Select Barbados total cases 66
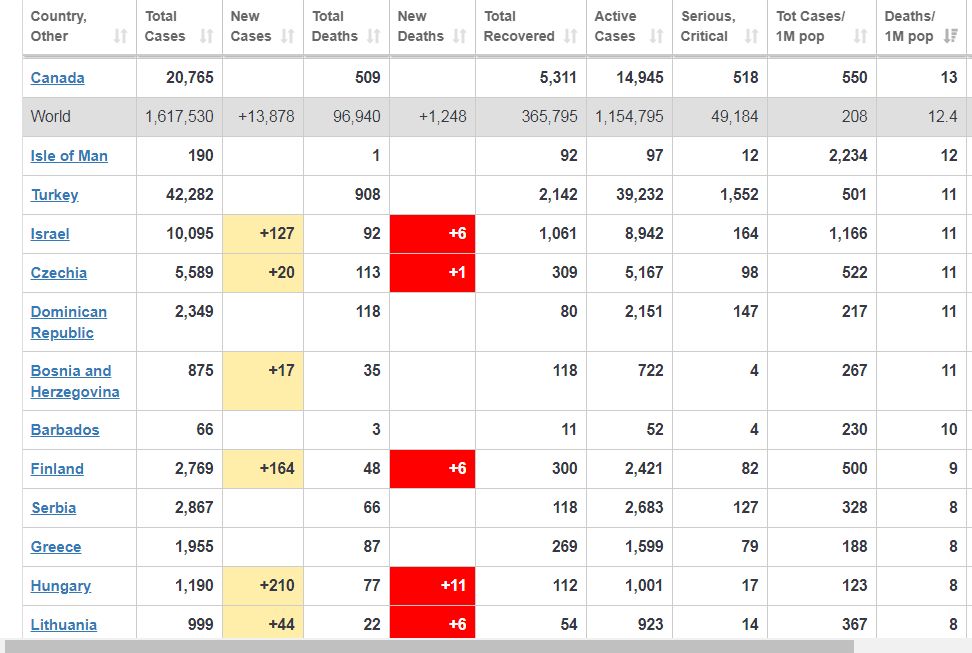 205,430
